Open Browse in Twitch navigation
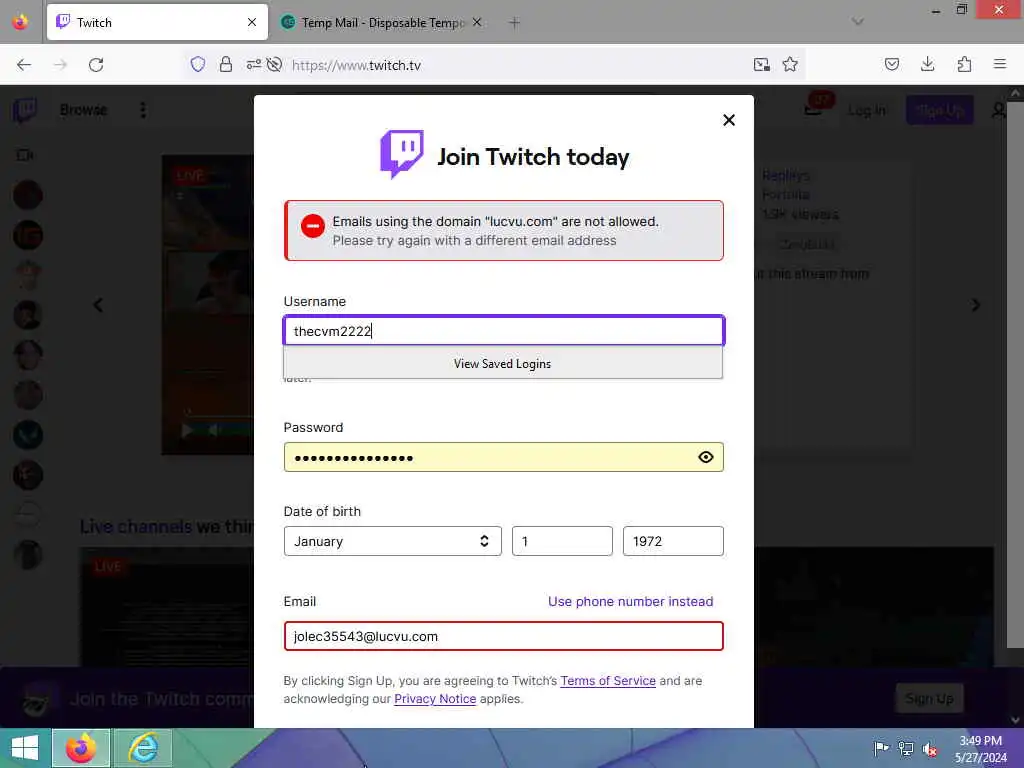This screenshot has height=768, width=1024. pyautogui.click(x=83, y=110)
